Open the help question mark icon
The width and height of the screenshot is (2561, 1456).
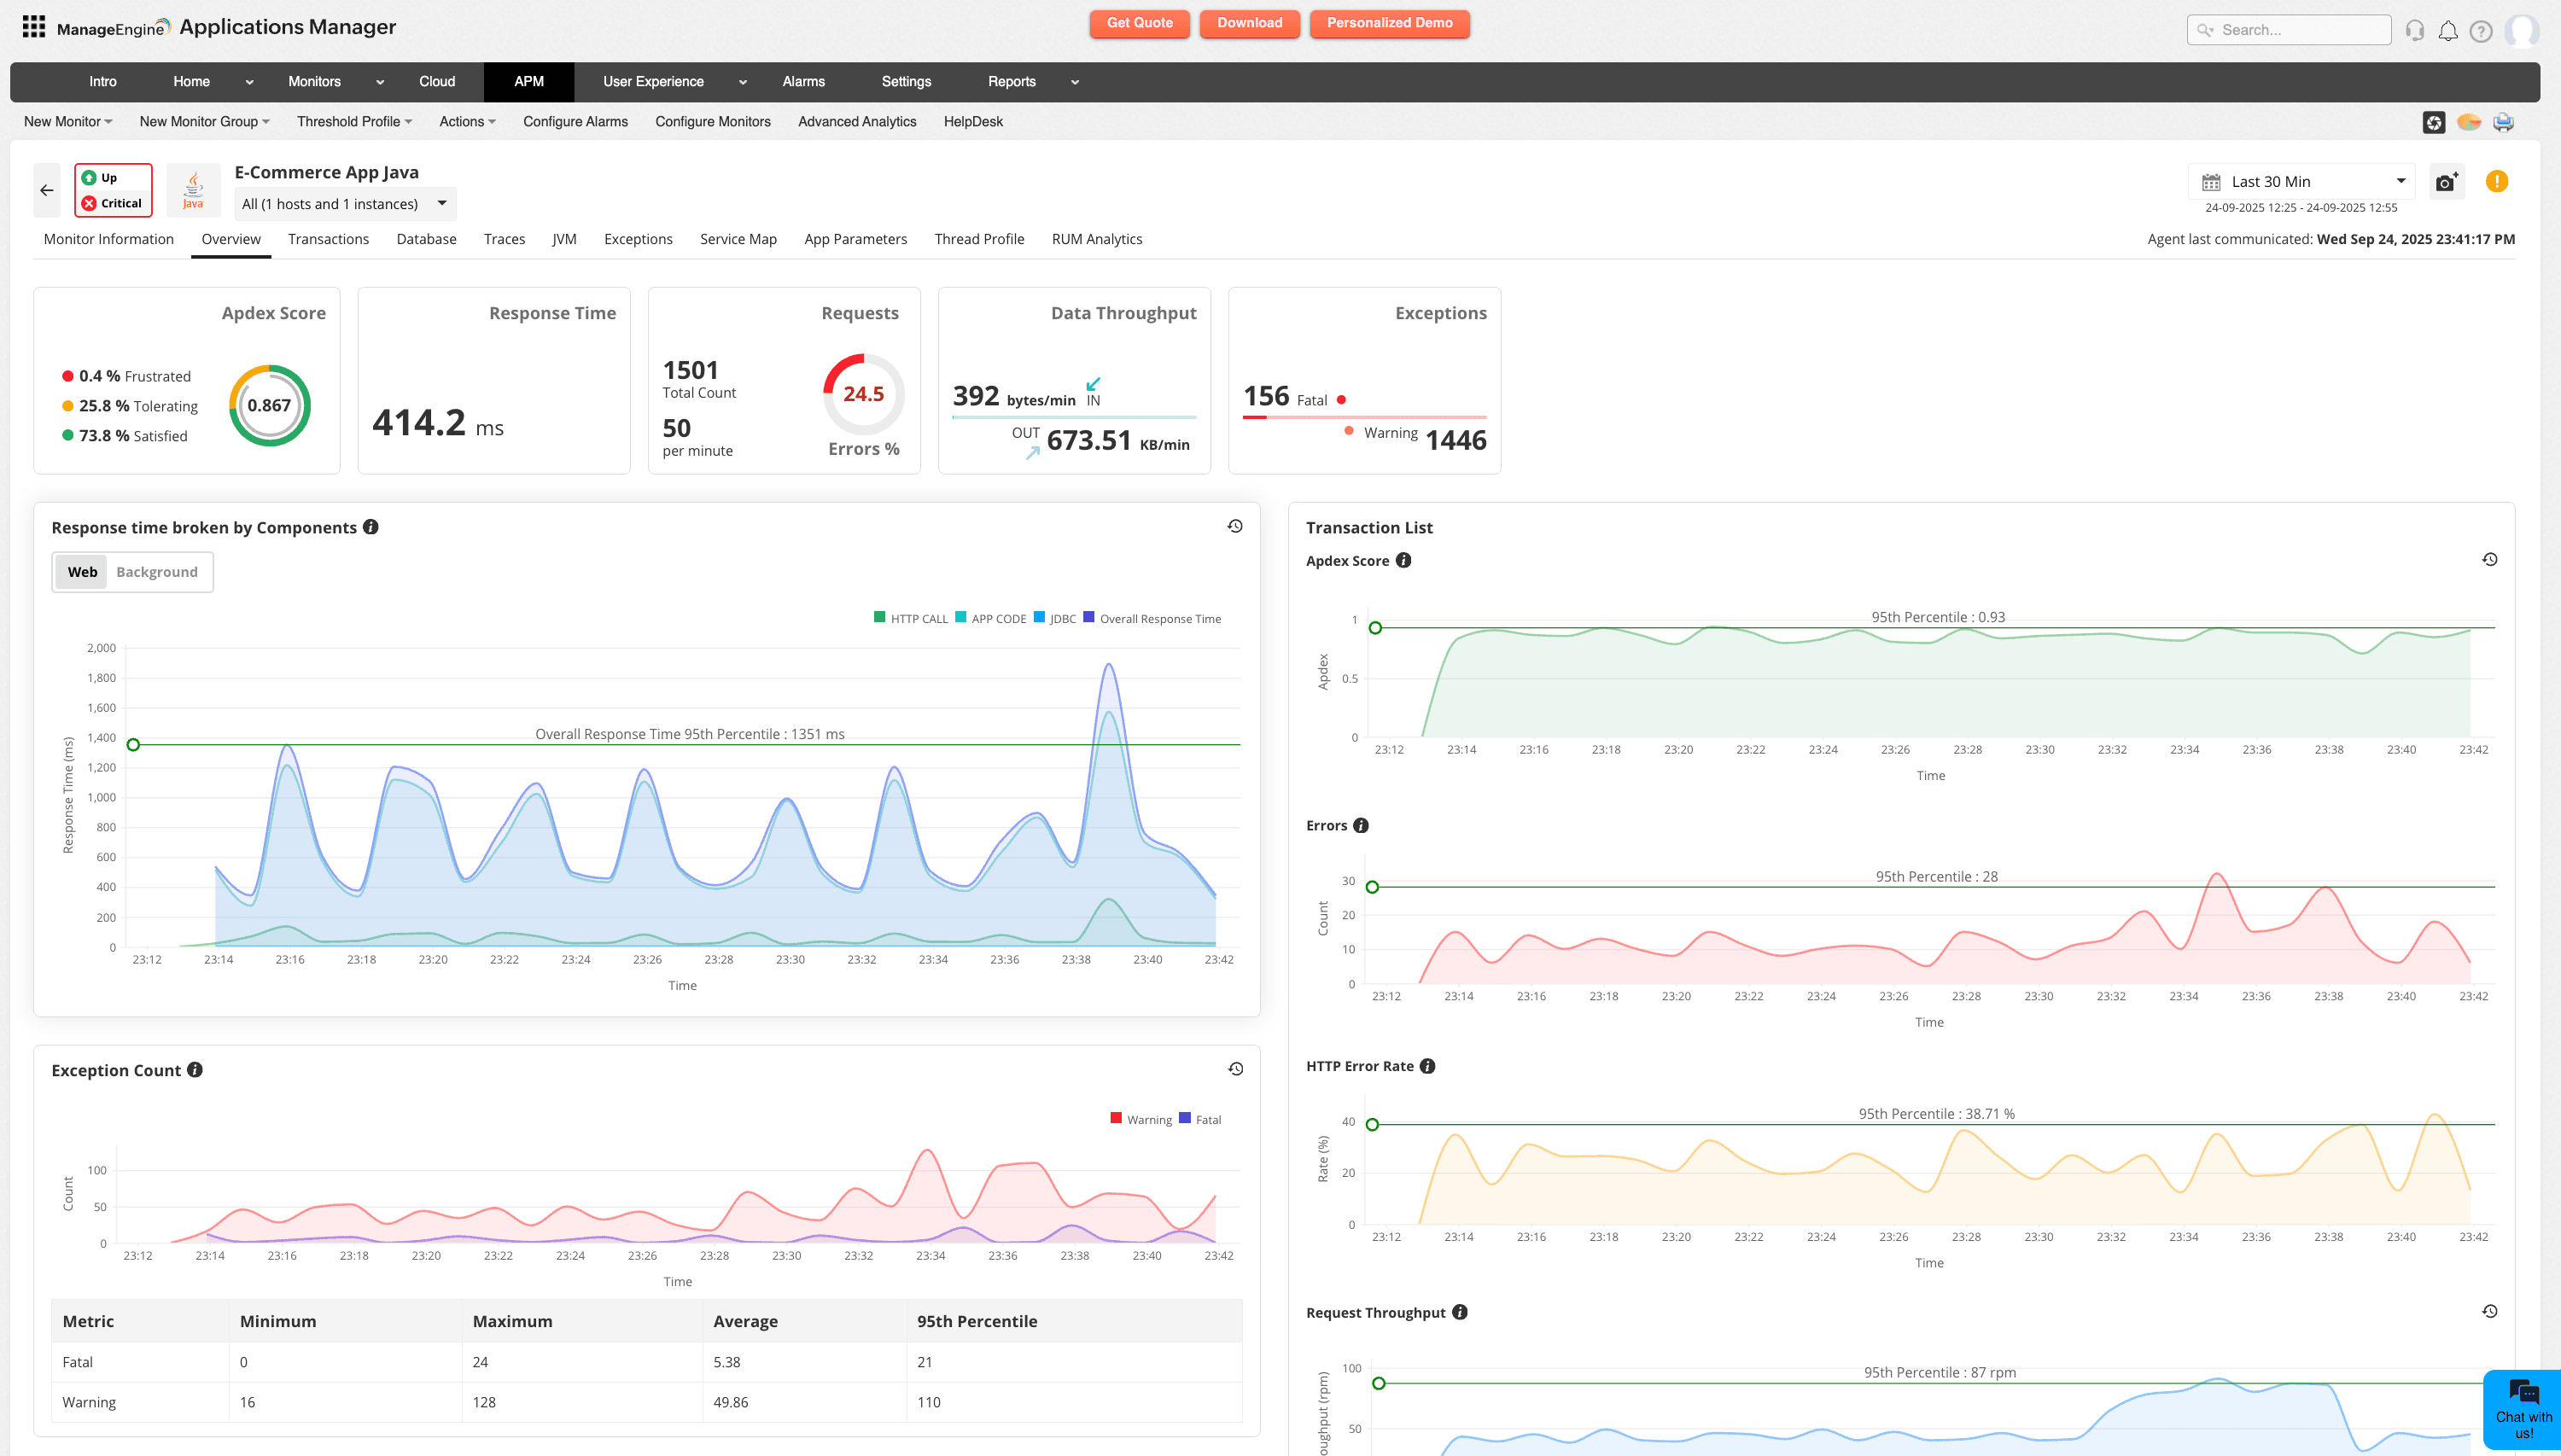click(2481, 30)
